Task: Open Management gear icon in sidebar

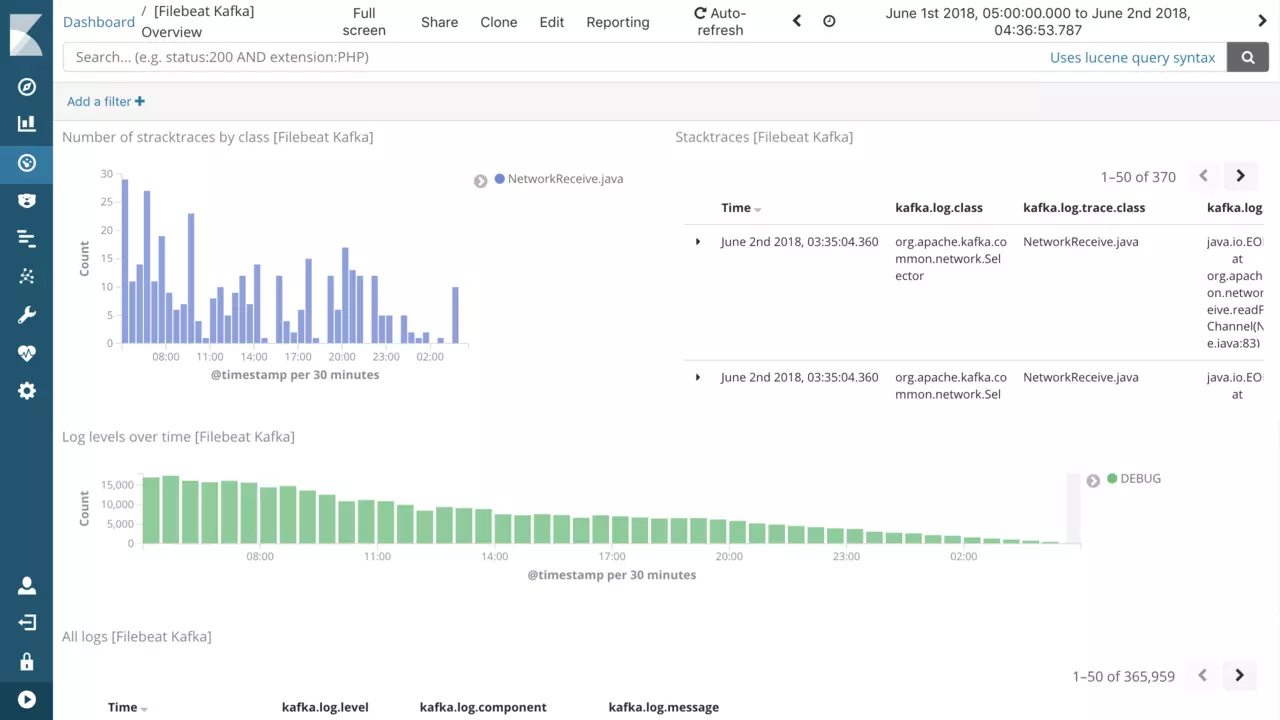Action: click(27, 391)
